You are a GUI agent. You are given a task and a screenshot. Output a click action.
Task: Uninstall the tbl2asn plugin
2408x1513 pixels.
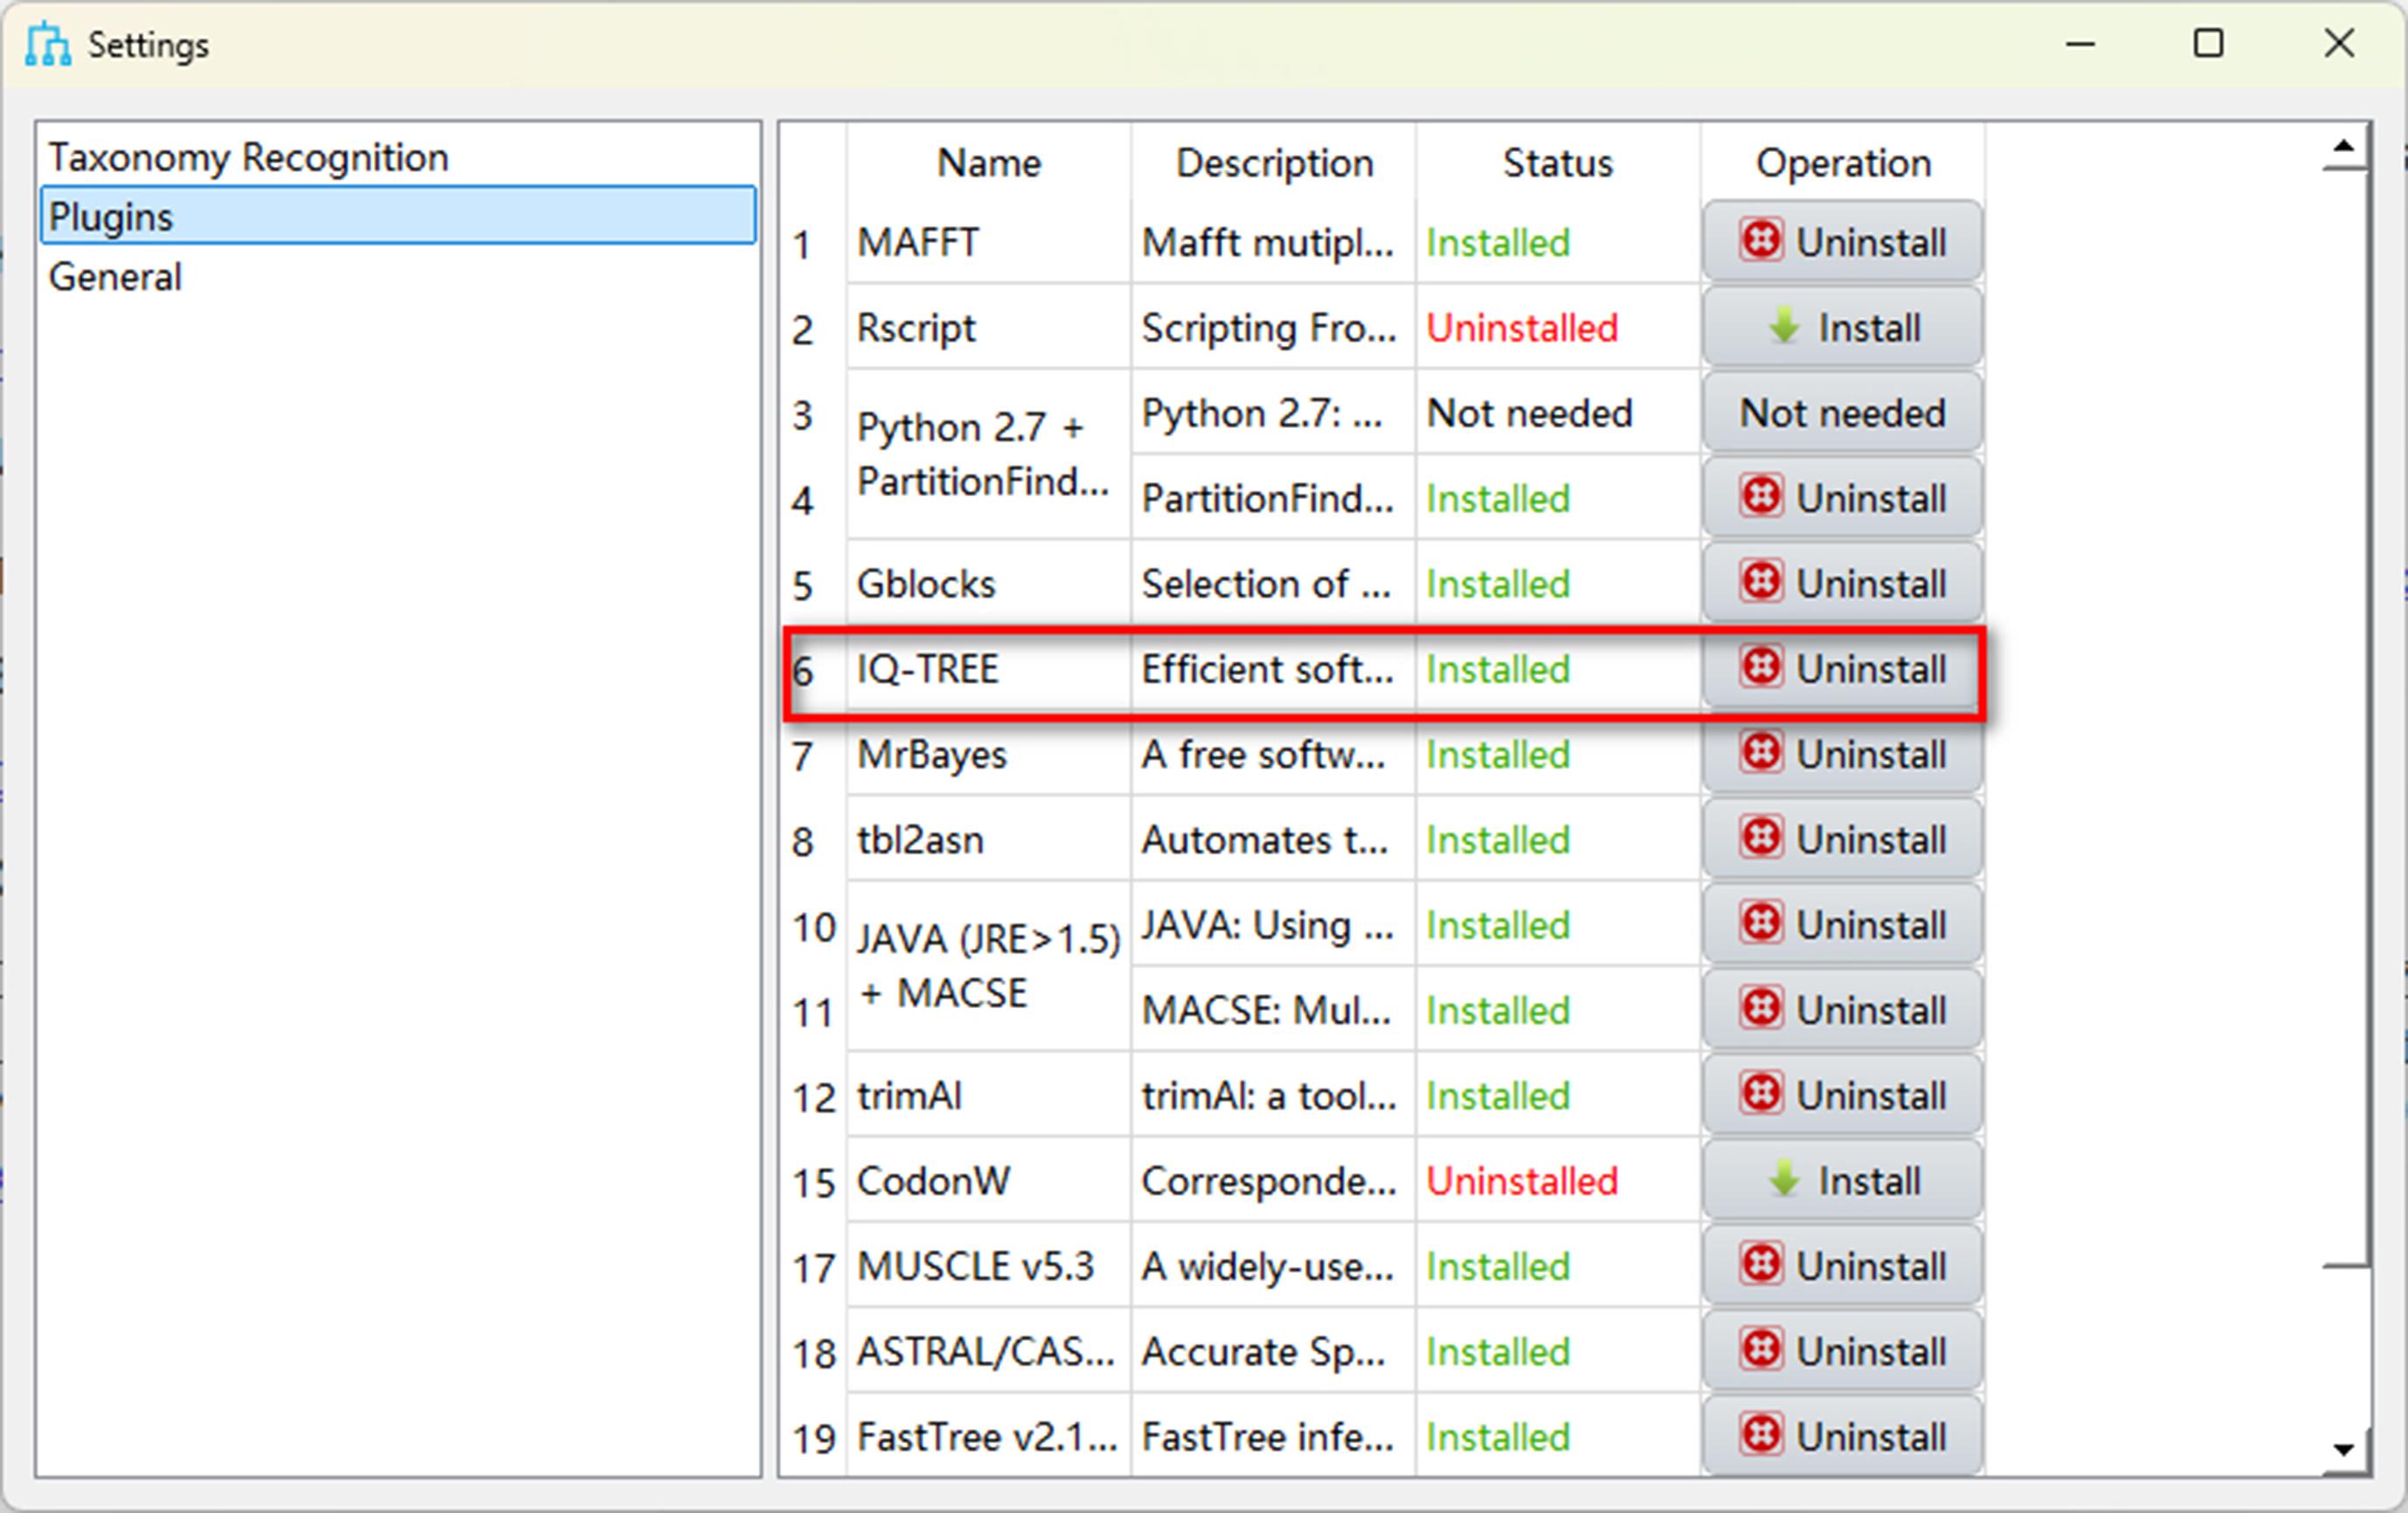pyautogui.click(x=1842, y=839)
